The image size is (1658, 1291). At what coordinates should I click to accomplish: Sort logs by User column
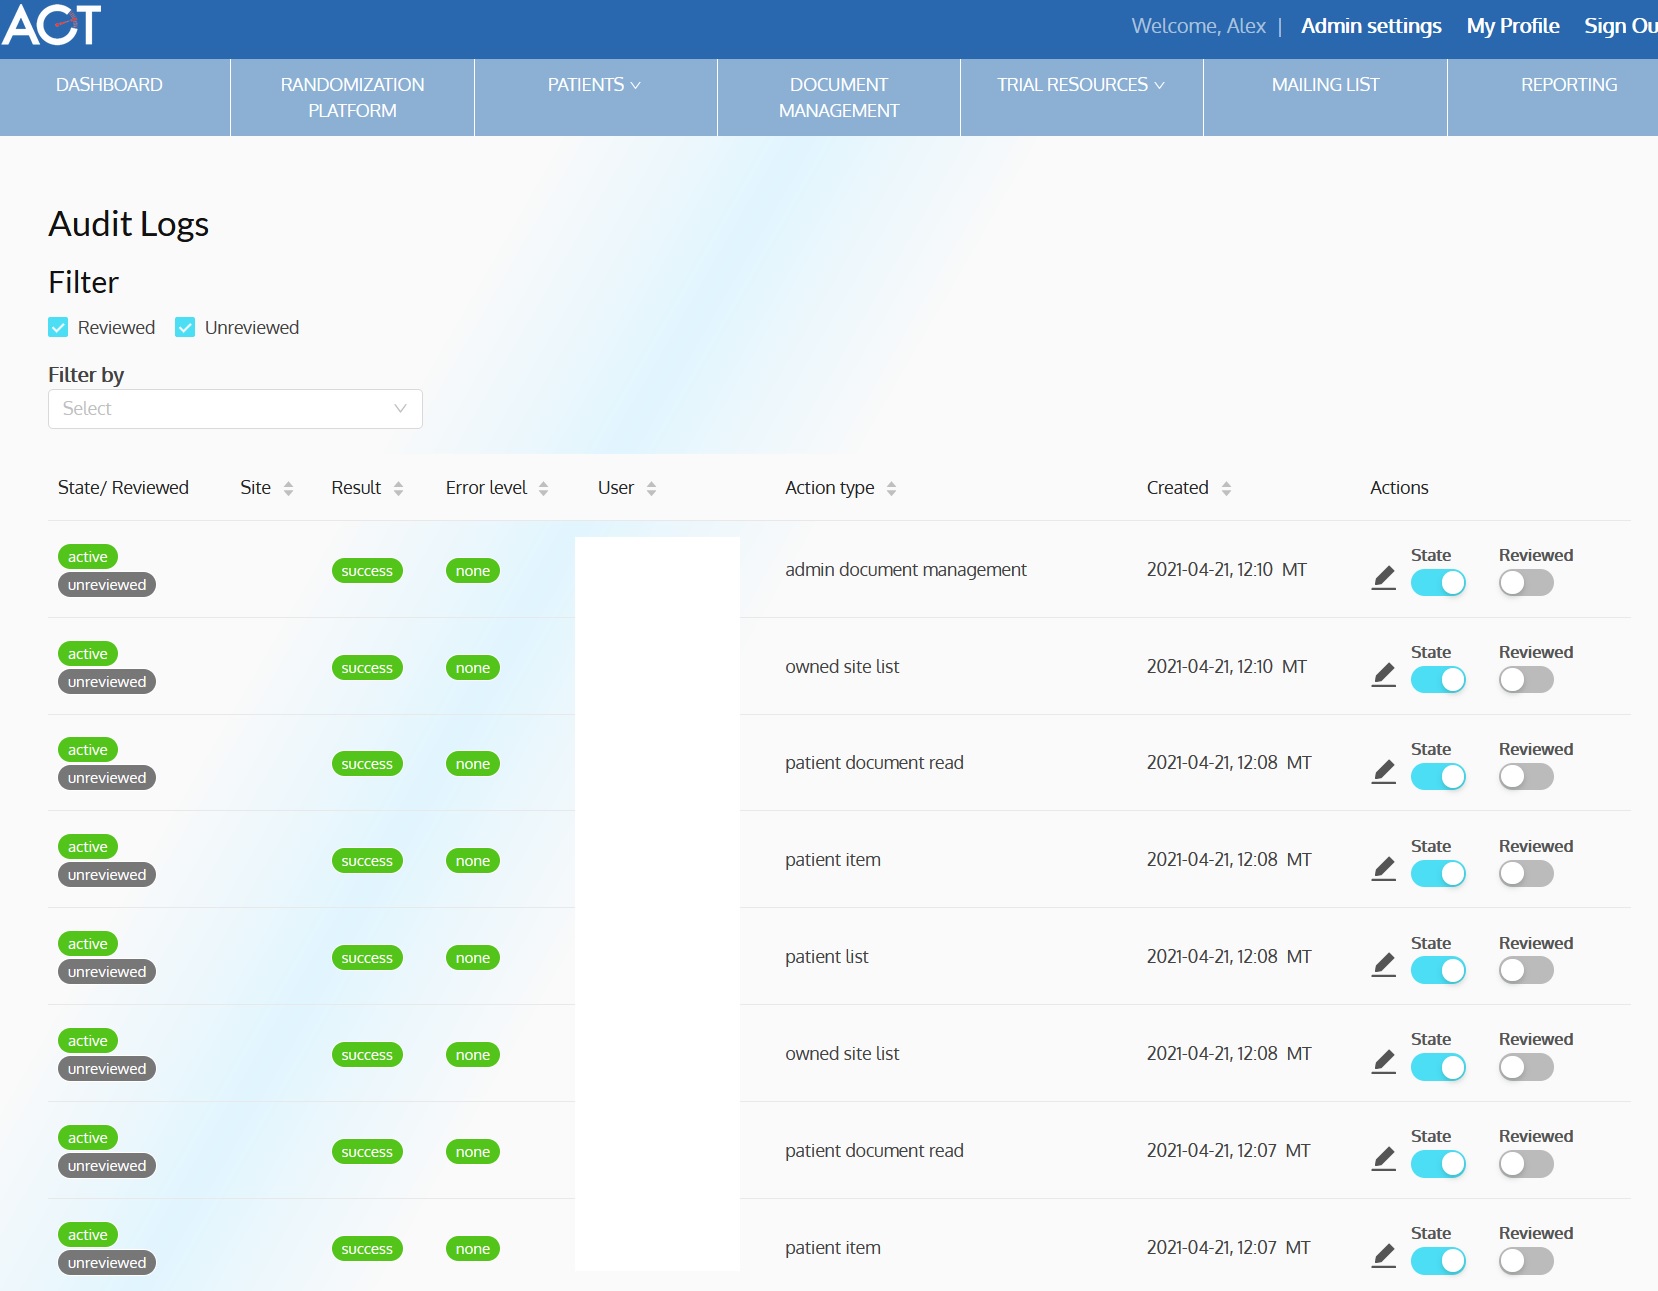[651, 488]
